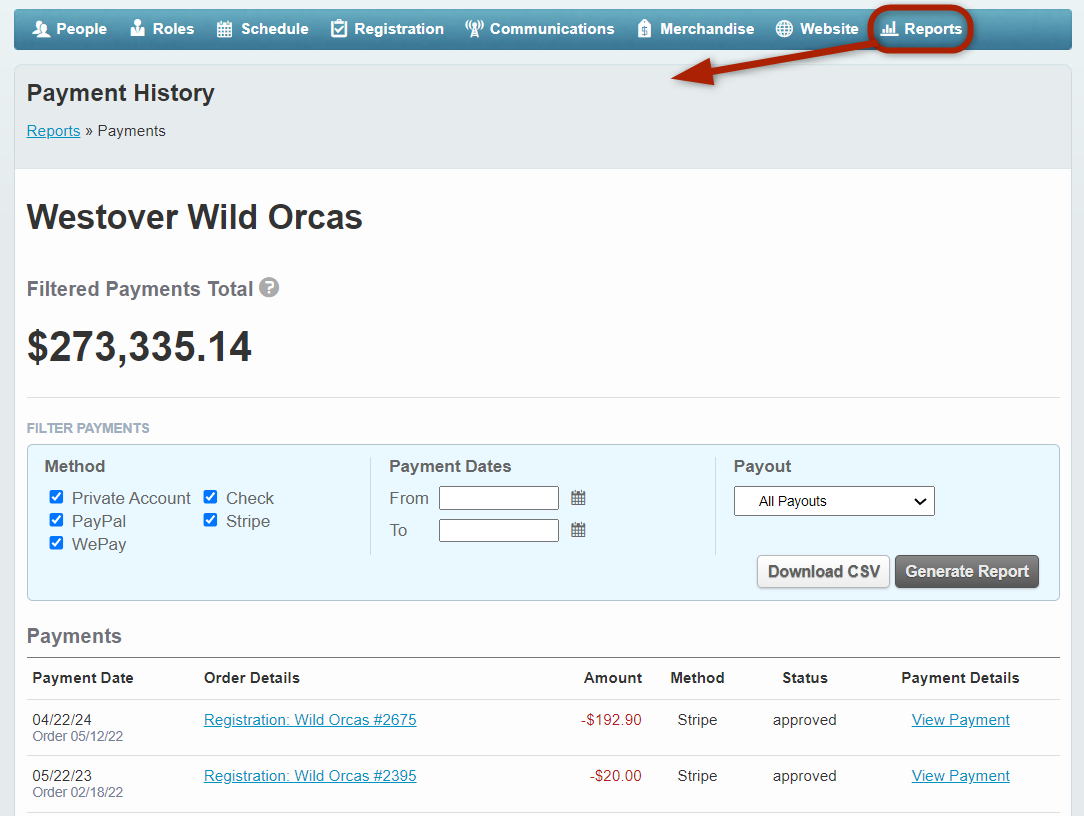Uncheck the PayPal method checkbox
The width and height of the screenshot is (1084, 816).
pyautogui.click(x=57, y=520)
